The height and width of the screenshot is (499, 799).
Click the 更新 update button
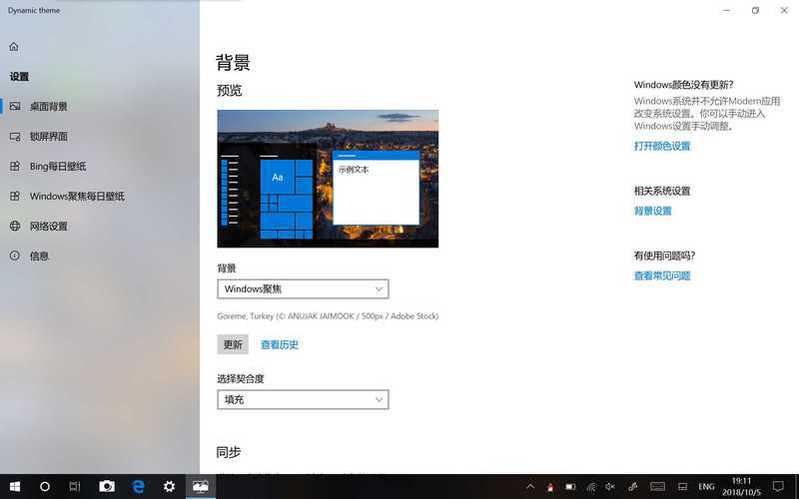click(x=232, y=344)
